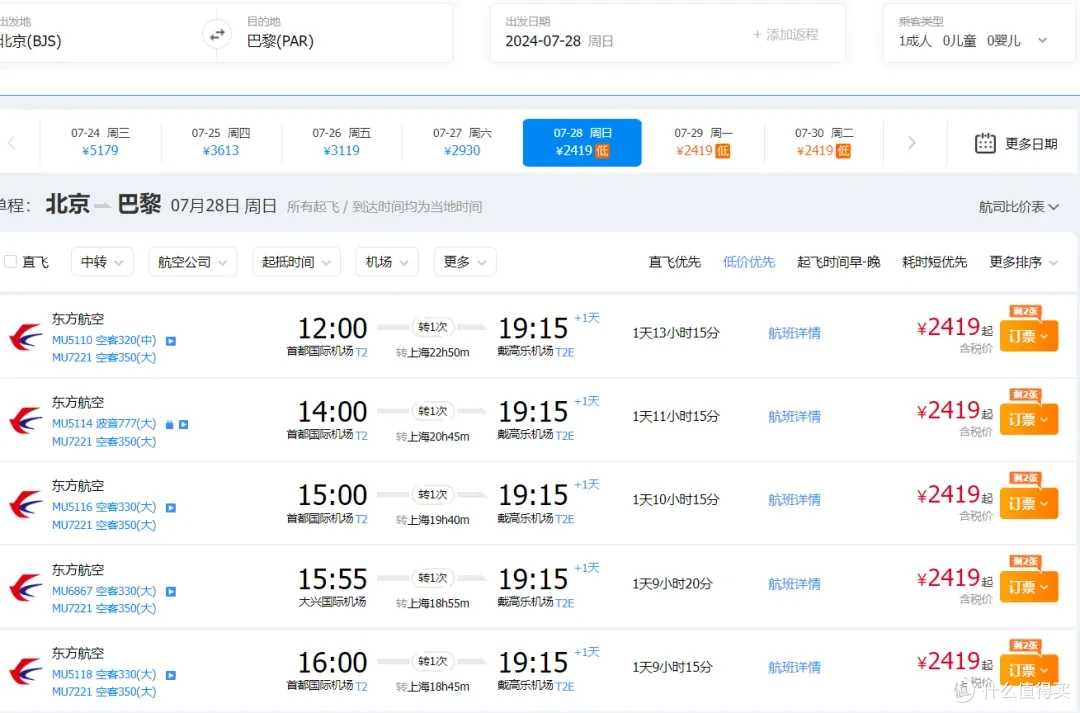This screenshot has height=713, width=1080.
Task: Go to previous dates arrow
Action: click(x=12, y=143)
